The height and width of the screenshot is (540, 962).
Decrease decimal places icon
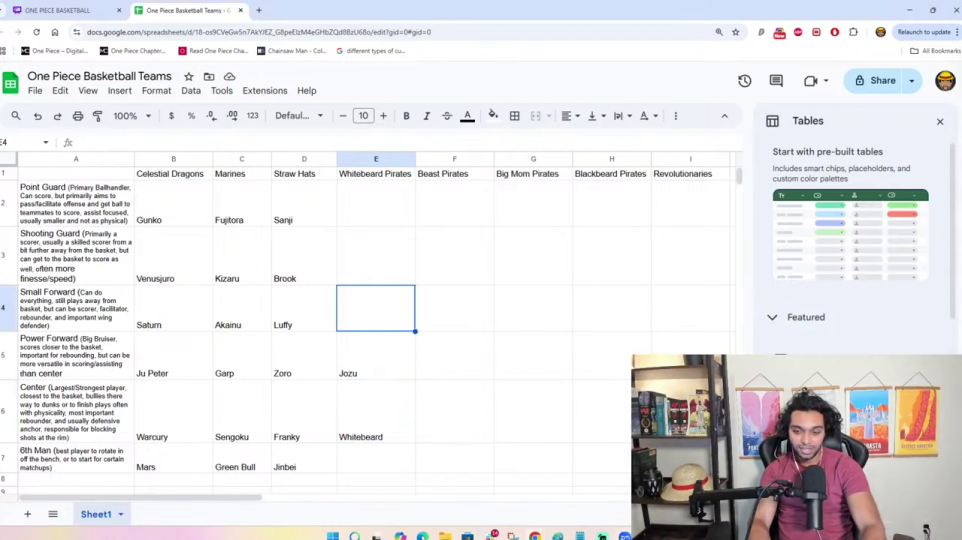[x=211, y=116]
